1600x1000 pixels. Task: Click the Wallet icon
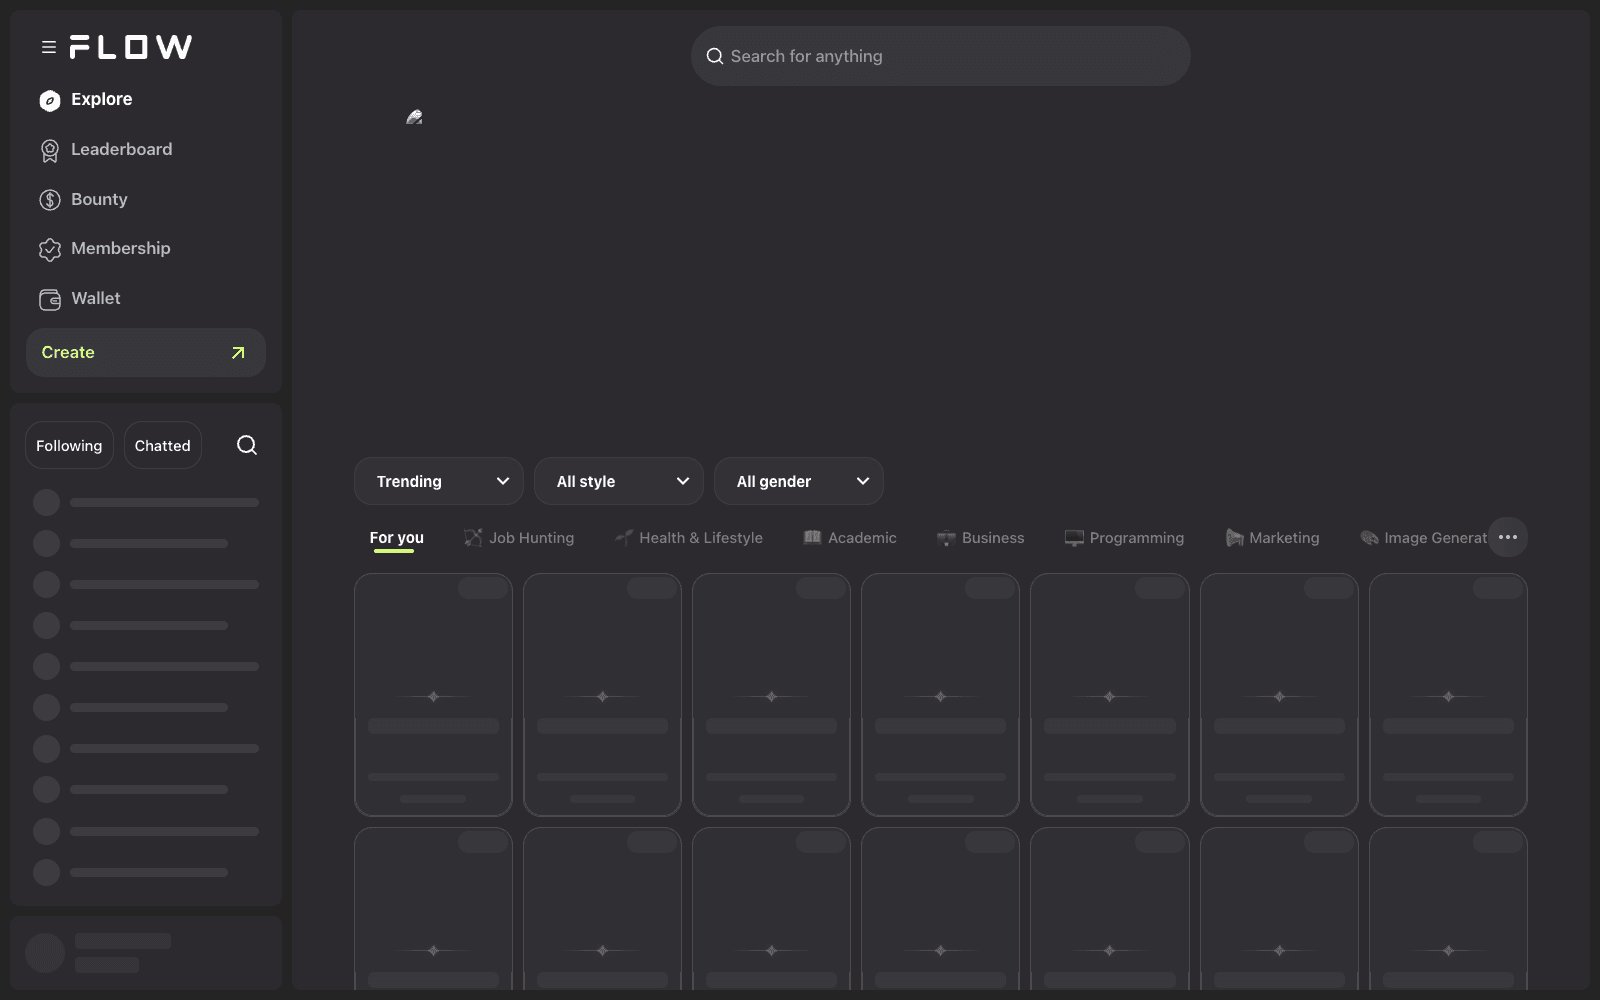coord(50,299)
